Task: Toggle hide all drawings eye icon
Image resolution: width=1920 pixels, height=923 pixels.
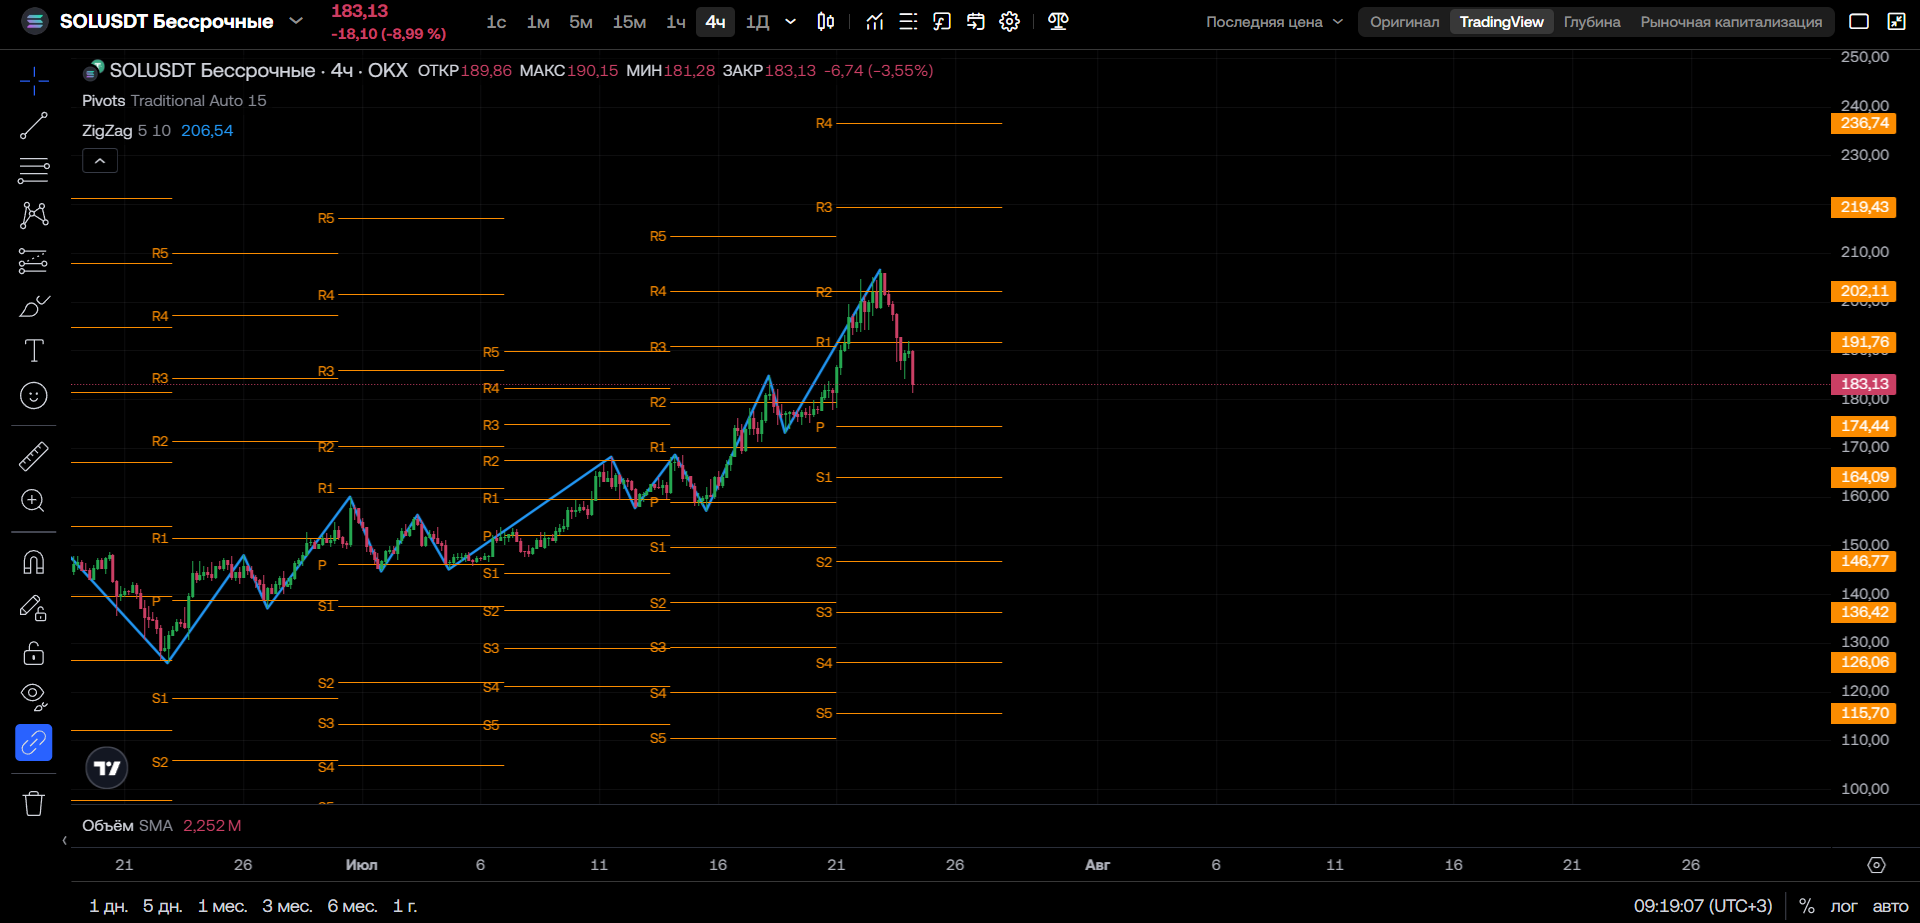Action: point(33,697)
